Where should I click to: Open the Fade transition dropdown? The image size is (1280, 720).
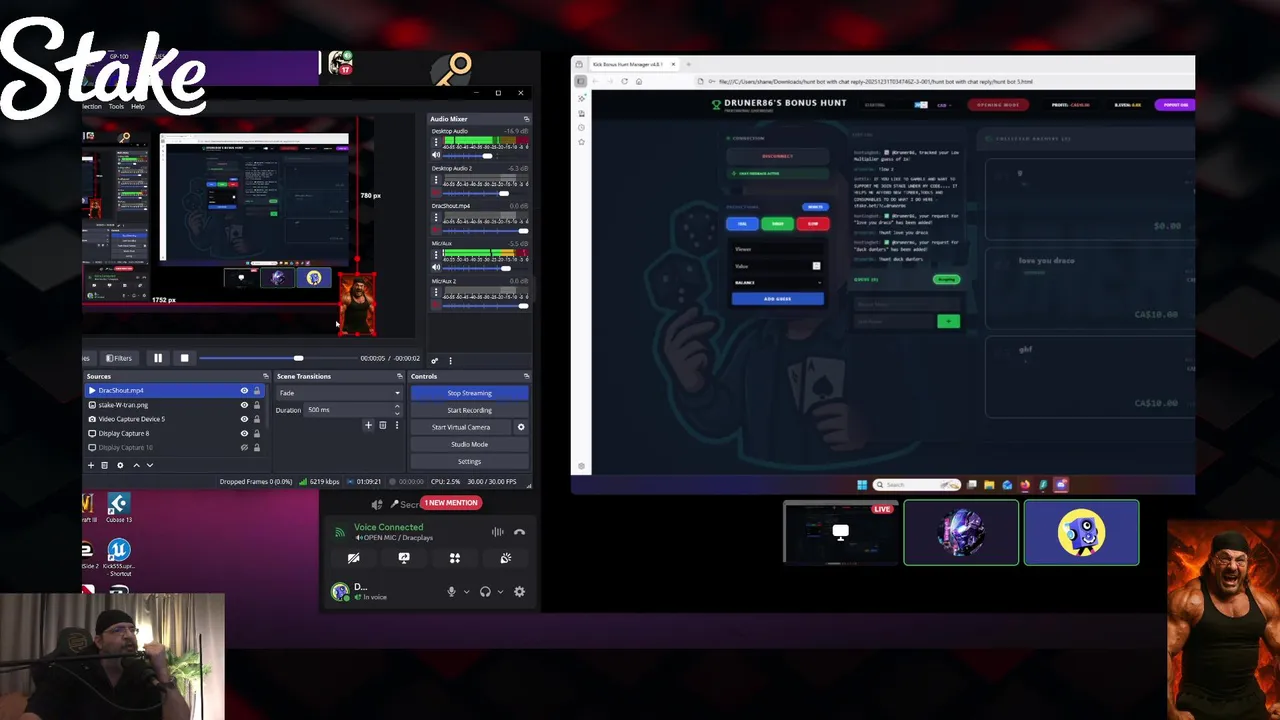(339, 393)
